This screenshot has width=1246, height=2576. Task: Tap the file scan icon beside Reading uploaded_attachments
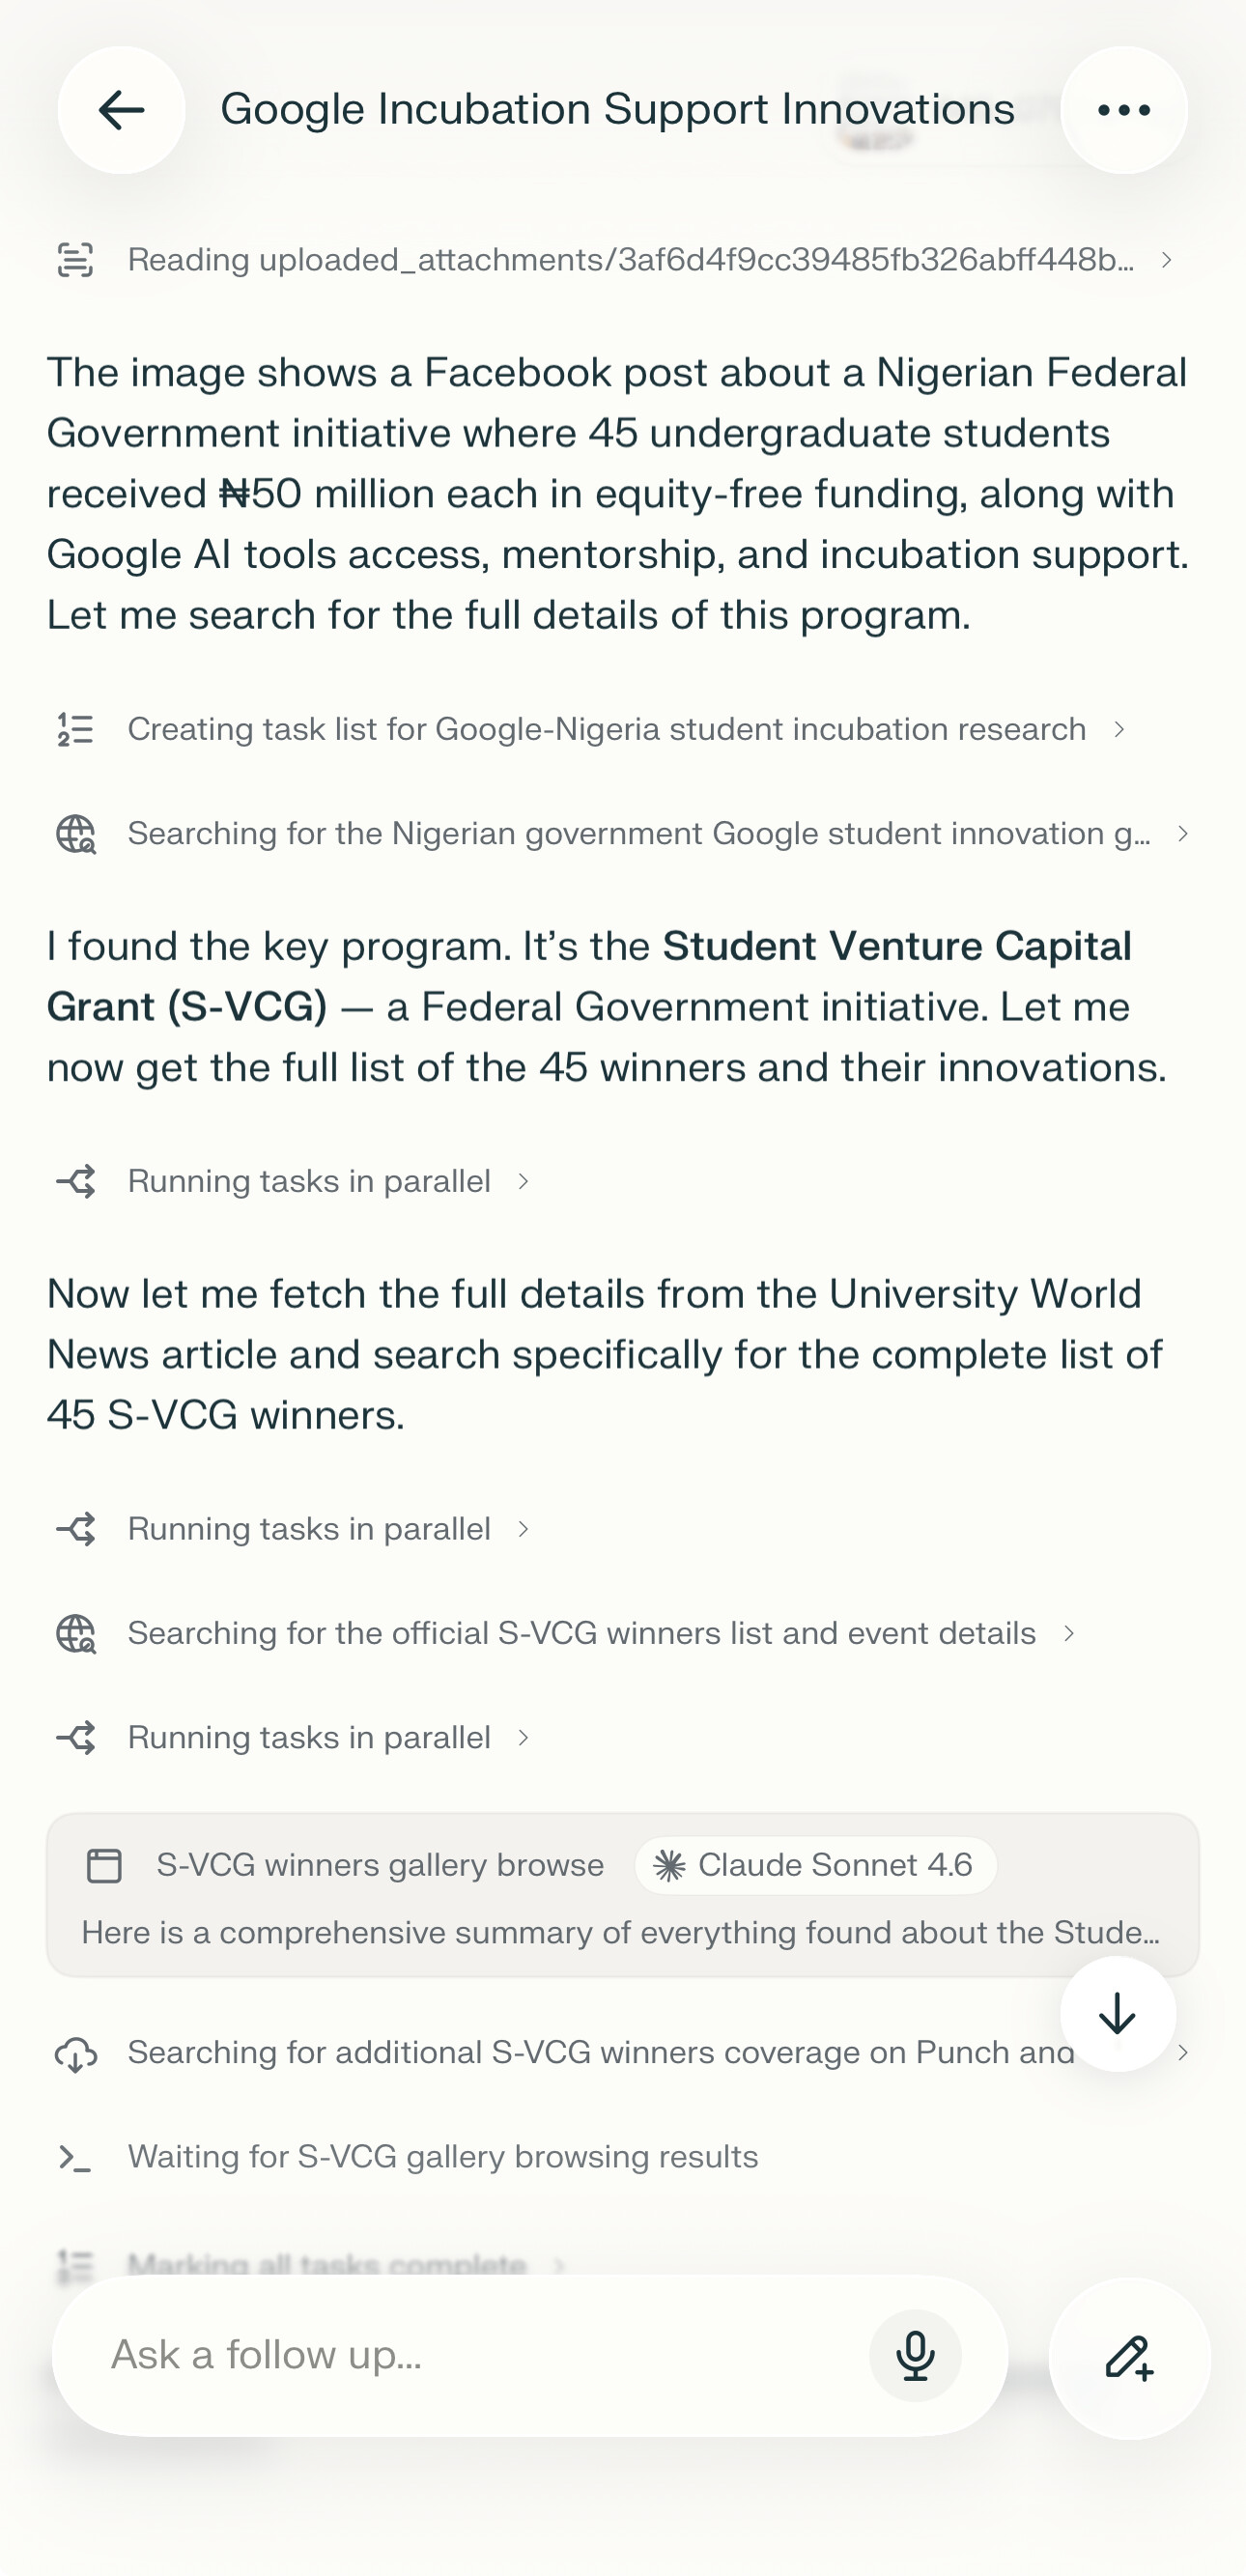(75, 260)
